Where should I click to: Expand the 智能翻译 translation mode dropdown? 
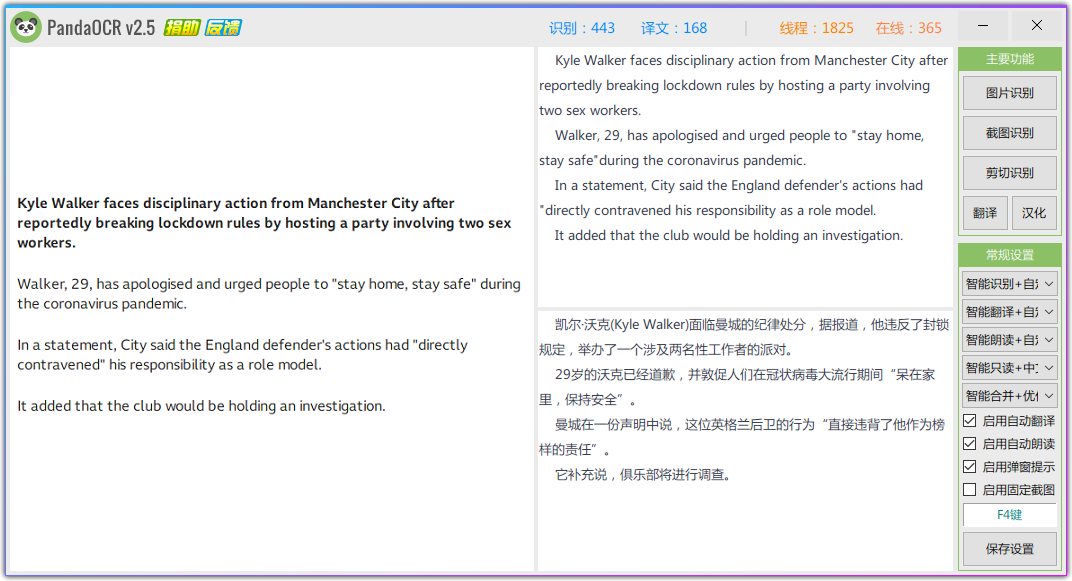click(1009, 311)
